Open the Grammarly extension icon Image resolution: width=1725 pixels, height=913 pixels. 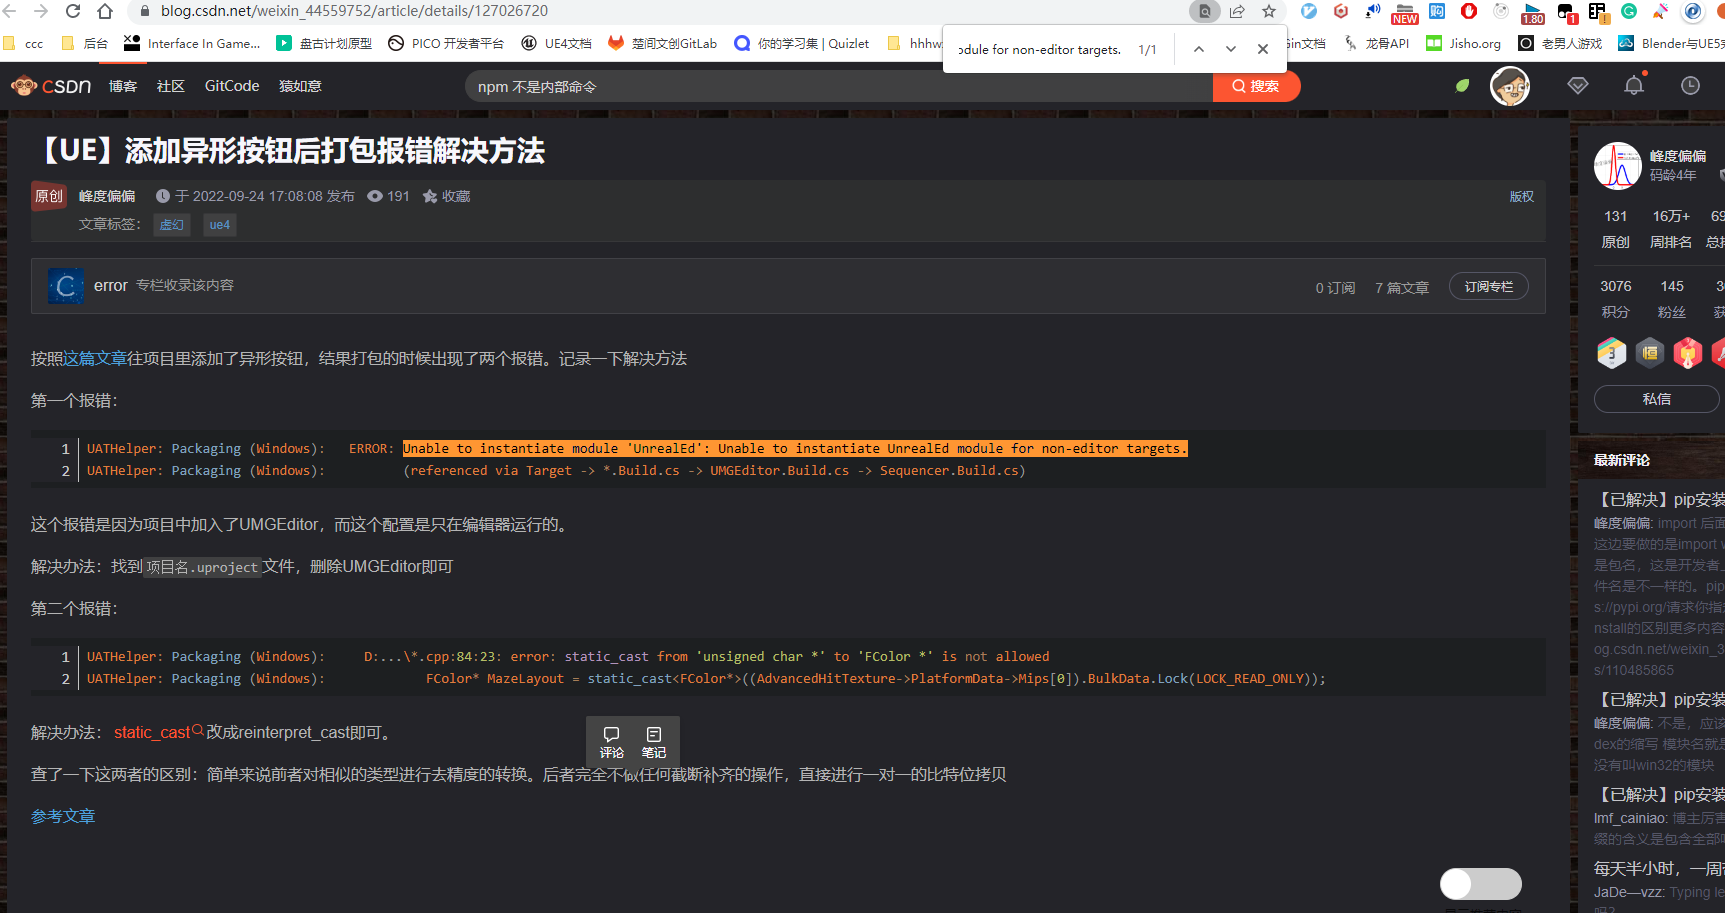1629,11
